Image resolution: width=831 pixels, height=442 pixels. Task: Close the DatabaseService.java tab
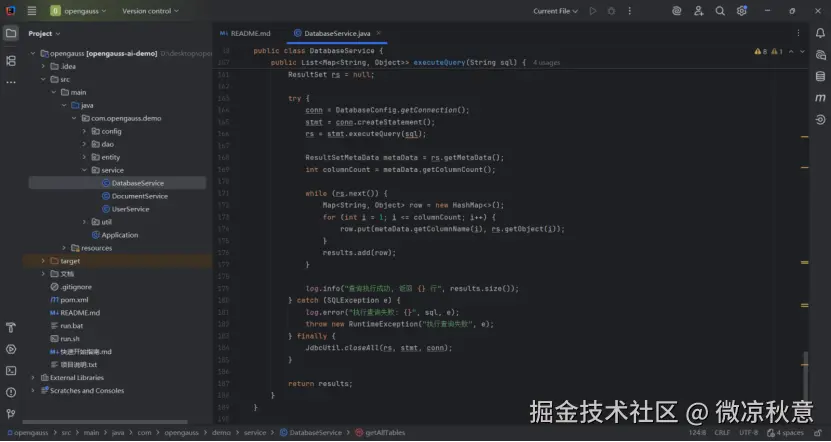point(378,33)
